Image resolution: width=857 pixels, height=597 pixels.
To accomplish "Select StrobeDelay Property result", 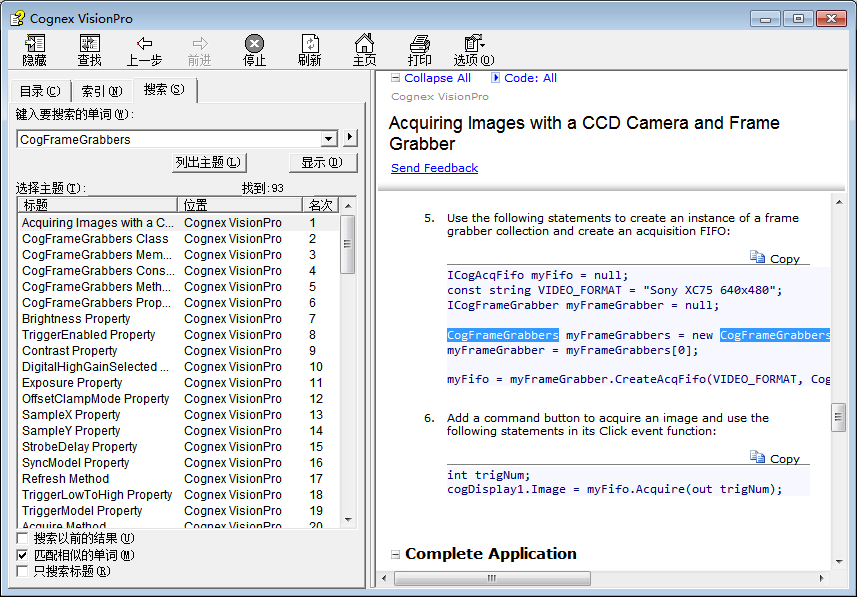I will (178, 447).
